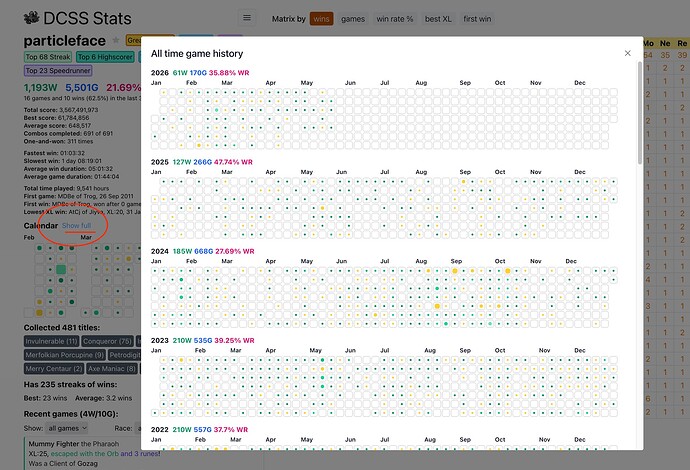690x470 pixels.
Task: Click the 2025 year heading
Action: click(159, 162)
